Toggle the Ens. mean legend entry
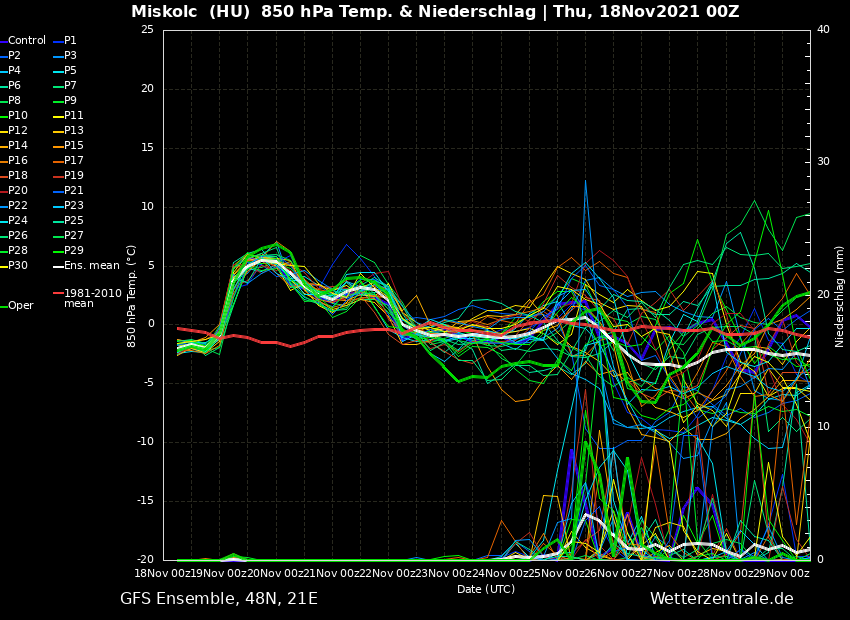This screenshot has width=850, height=620. coord(91,266)
